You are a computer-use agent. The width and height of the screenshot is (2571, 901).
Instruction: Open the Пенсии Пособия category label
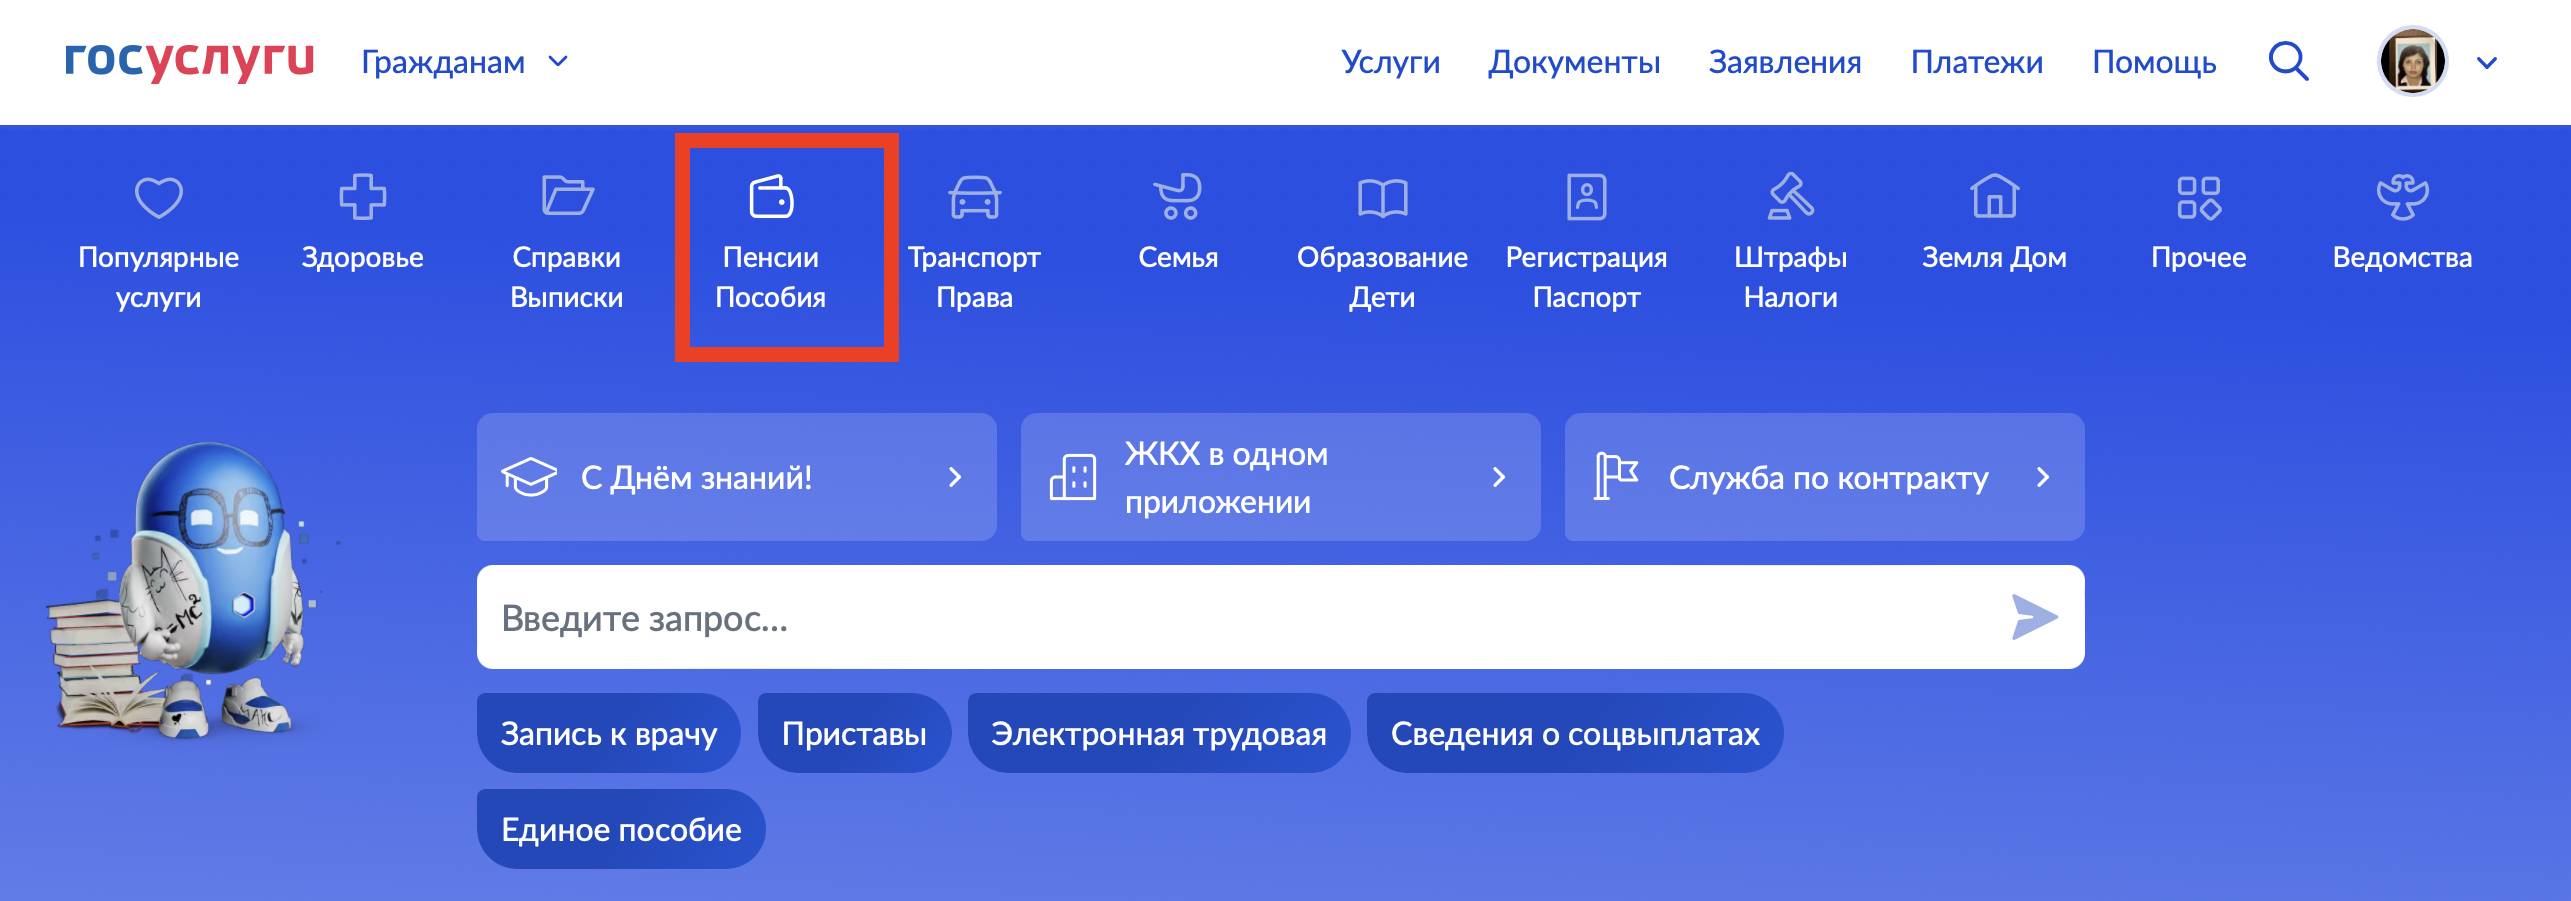click(771, 277)
